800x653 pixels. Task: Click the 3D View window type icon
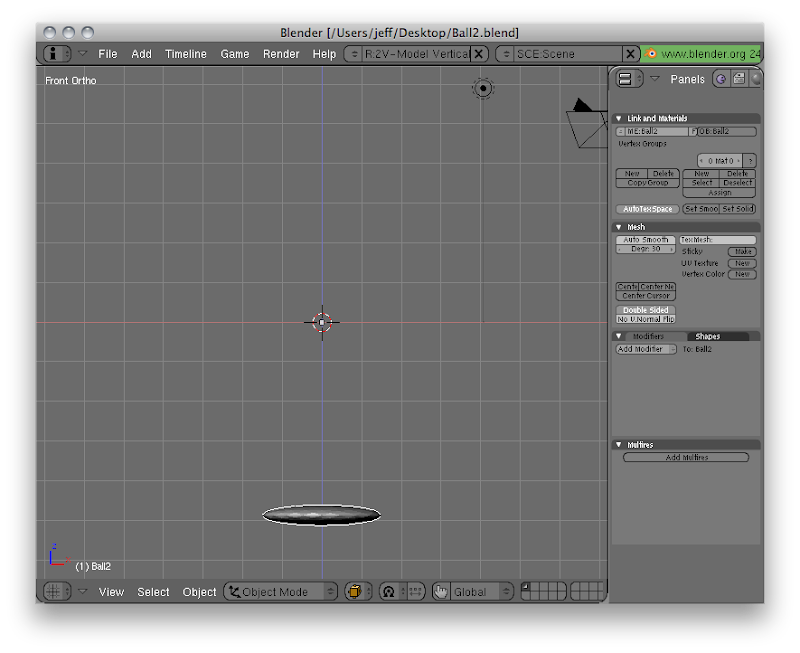tap(53, 591)
